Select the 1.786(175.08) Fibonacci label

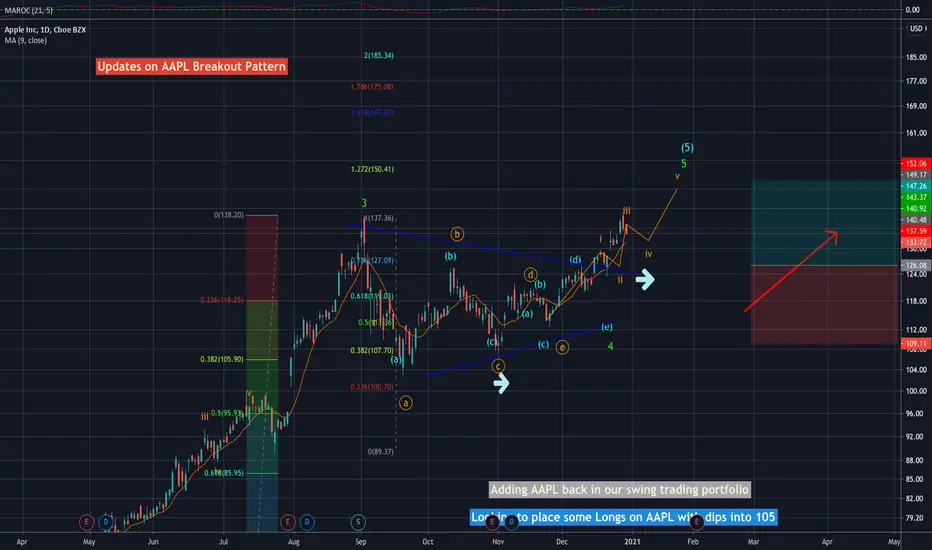[x=372, y=87]
